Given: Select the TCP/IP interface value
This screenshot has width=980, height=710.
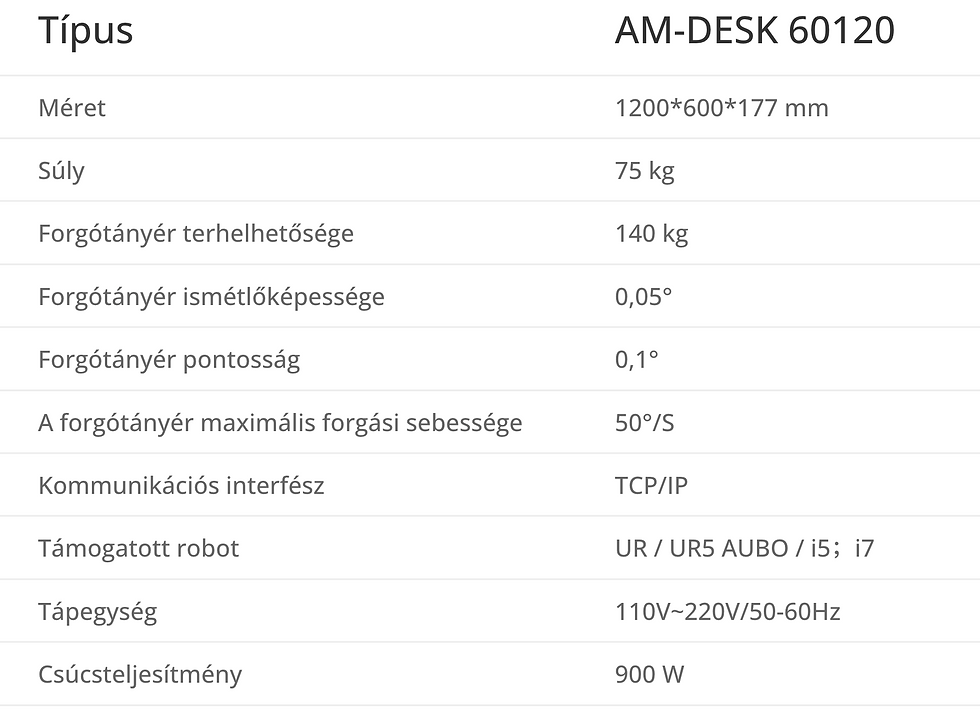Looking at the screenshot, I should pos(651,486).
